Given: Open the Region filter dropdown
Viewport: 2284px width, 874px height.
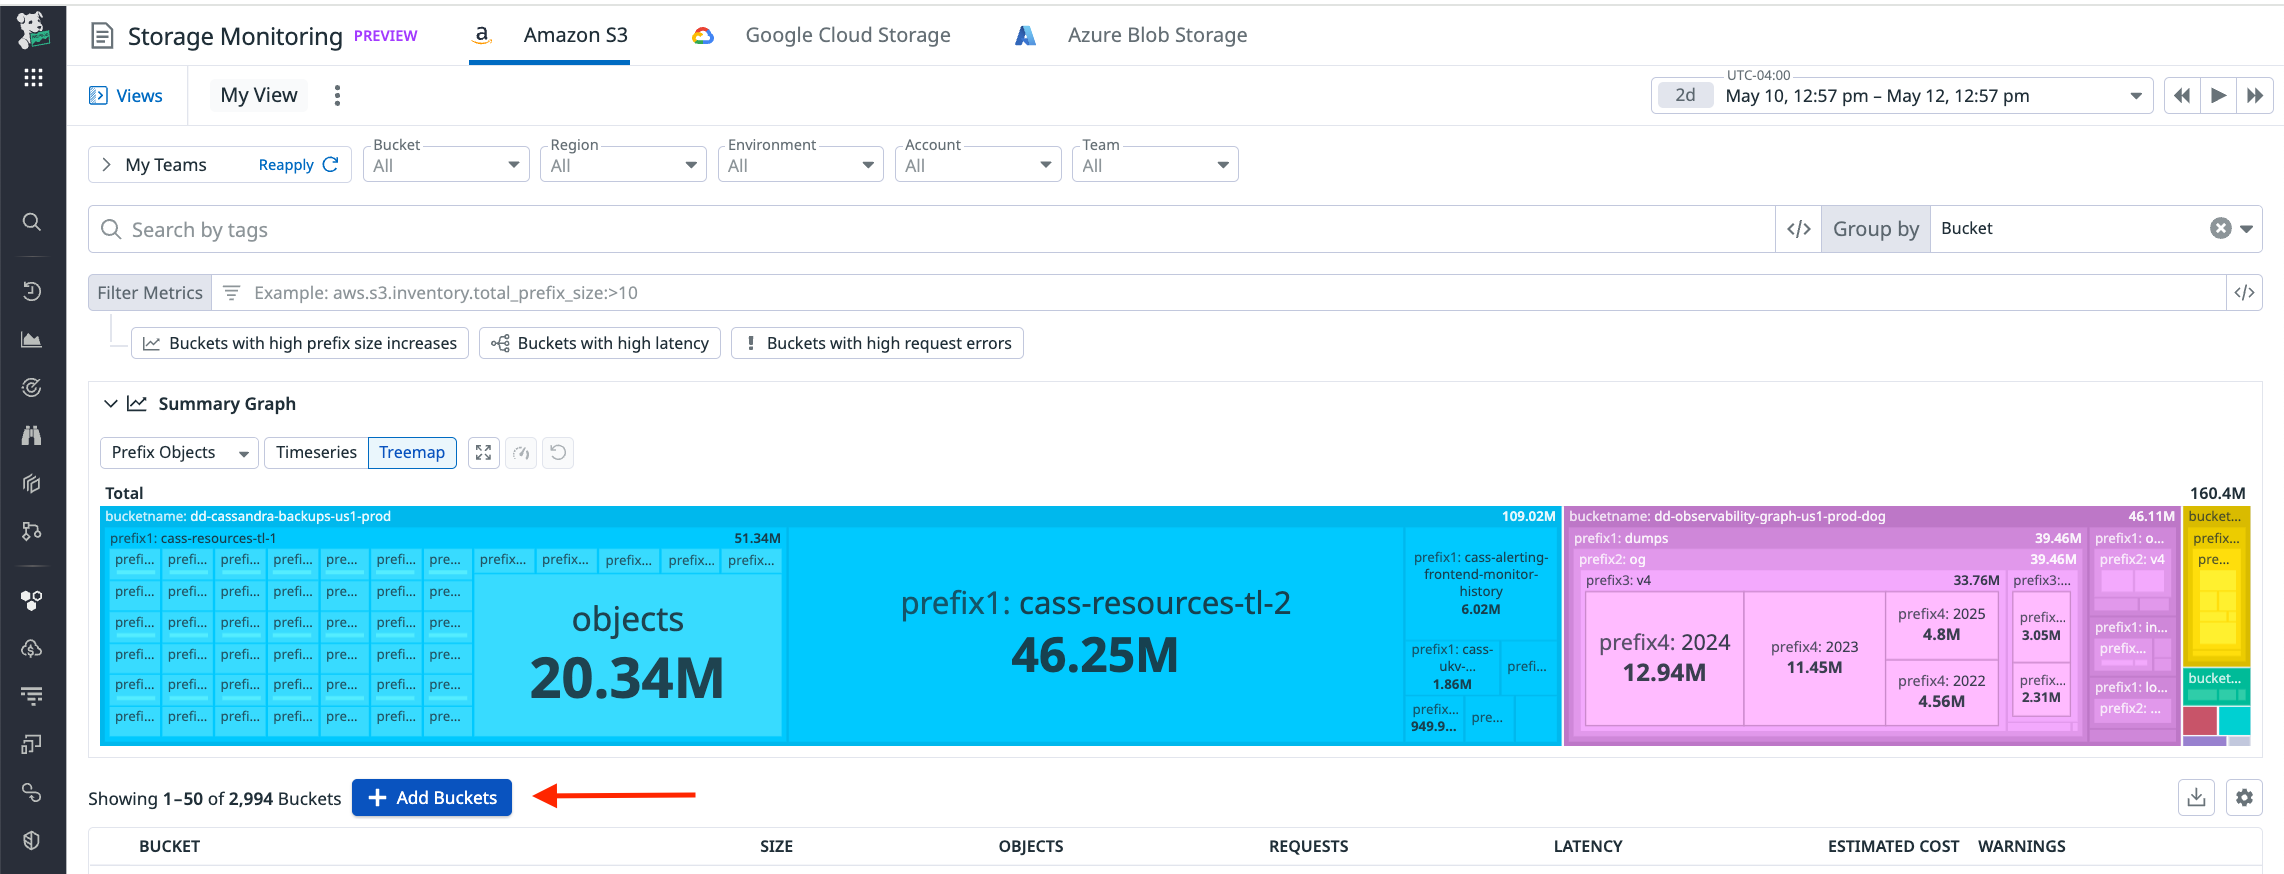Looking at the screenshot, I should click(x=622, y=165).
